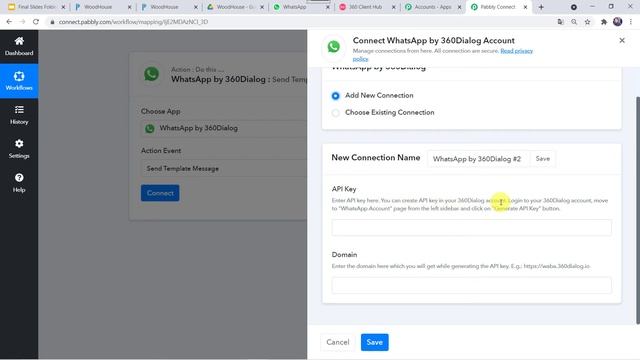Open the Read privacy policy link
The width and height of the screenshot is (640, 360).
443,55
